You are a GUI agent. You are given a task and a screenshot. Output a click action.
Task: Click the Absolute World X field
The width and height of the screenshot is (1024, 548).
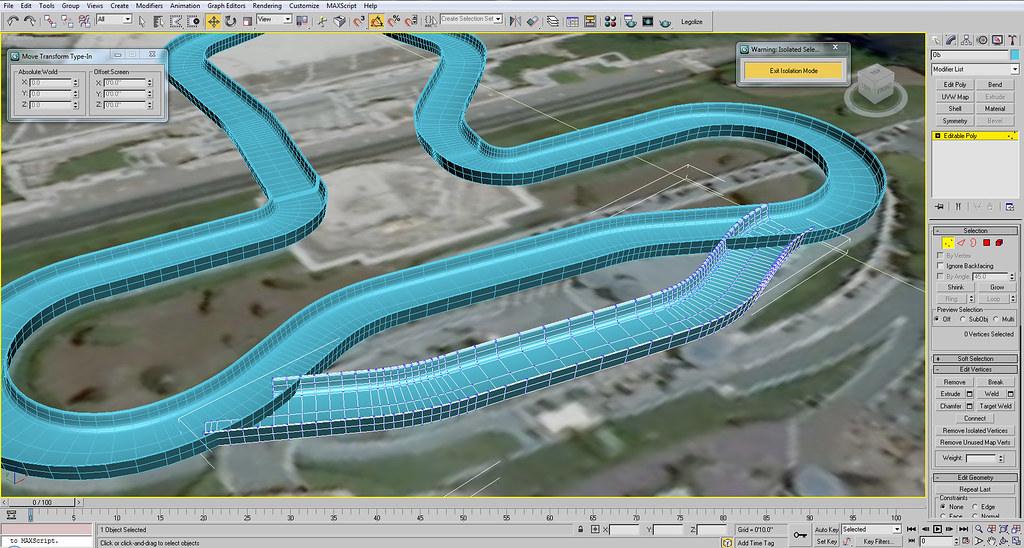51,83
